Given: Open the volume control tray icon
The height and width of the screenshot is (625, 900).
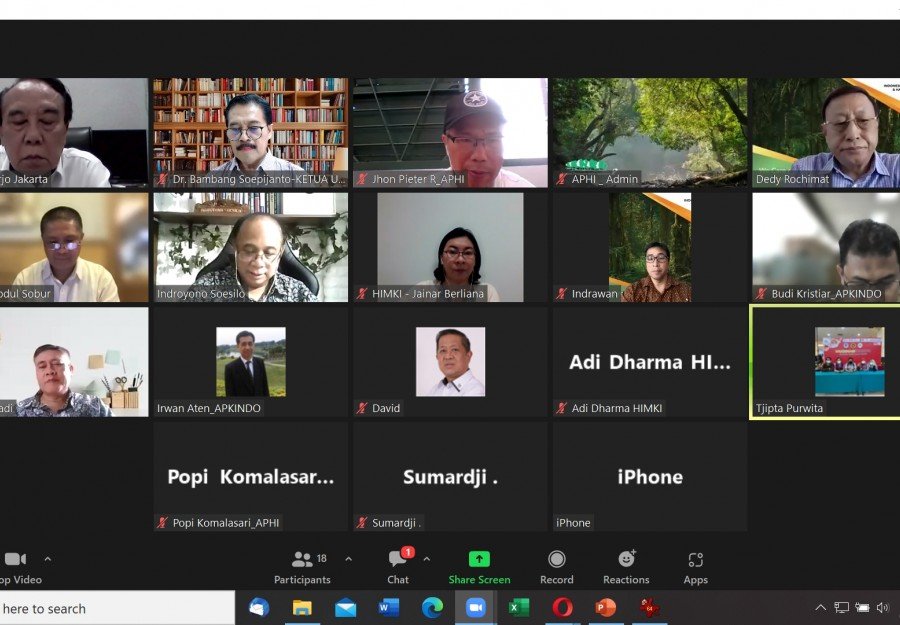Looking at the screenshot, I should pyautogui.click(x=882, y=607).
